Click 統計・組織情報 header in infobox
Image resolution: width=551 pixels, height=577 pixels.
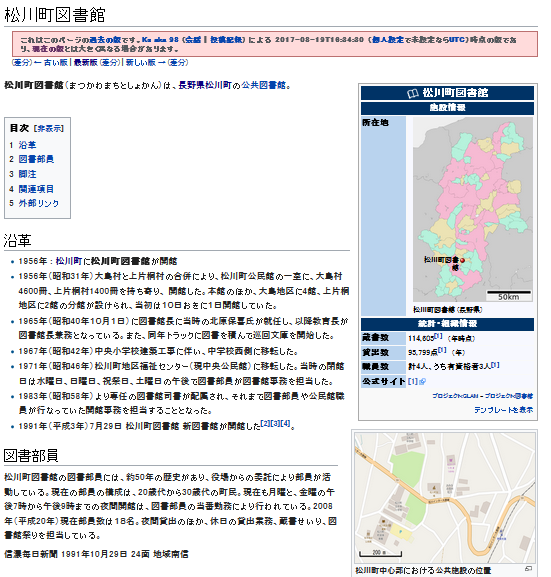(447, 324)
